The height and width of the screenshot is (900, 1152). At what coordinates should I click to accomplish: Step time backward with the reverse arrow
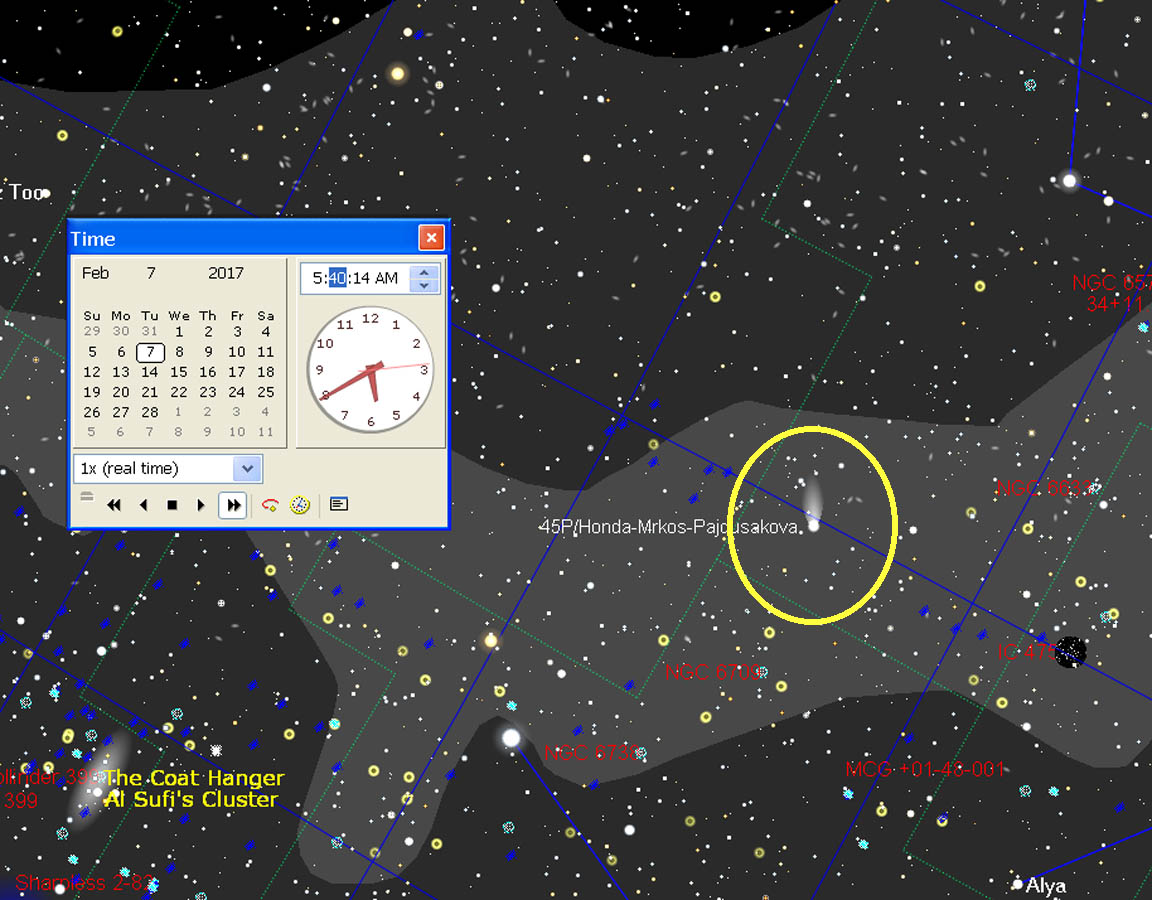[x=143, y=505]
